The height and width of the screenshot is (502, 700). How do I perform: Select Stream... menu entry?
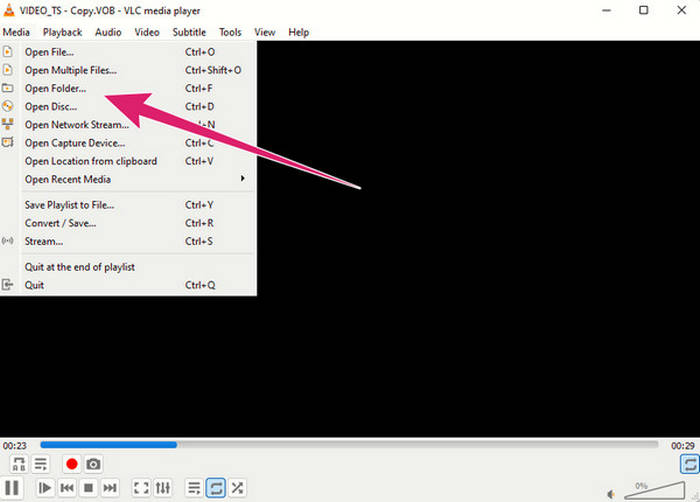click(129, 241)
